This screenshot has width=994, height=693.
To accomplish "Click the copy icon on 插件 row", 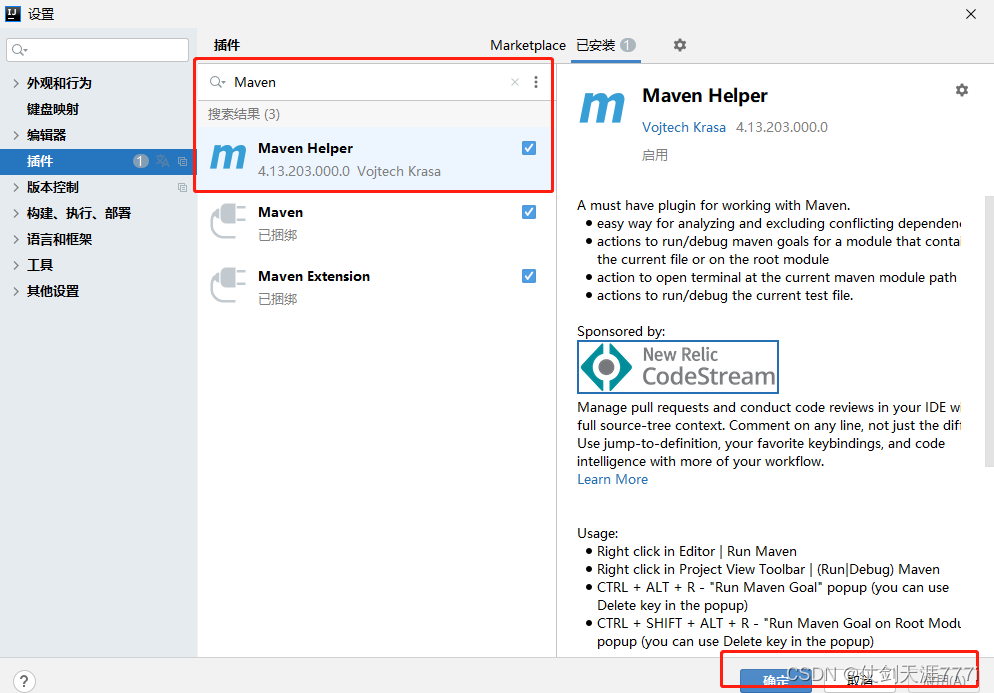I will pos(183,161).
